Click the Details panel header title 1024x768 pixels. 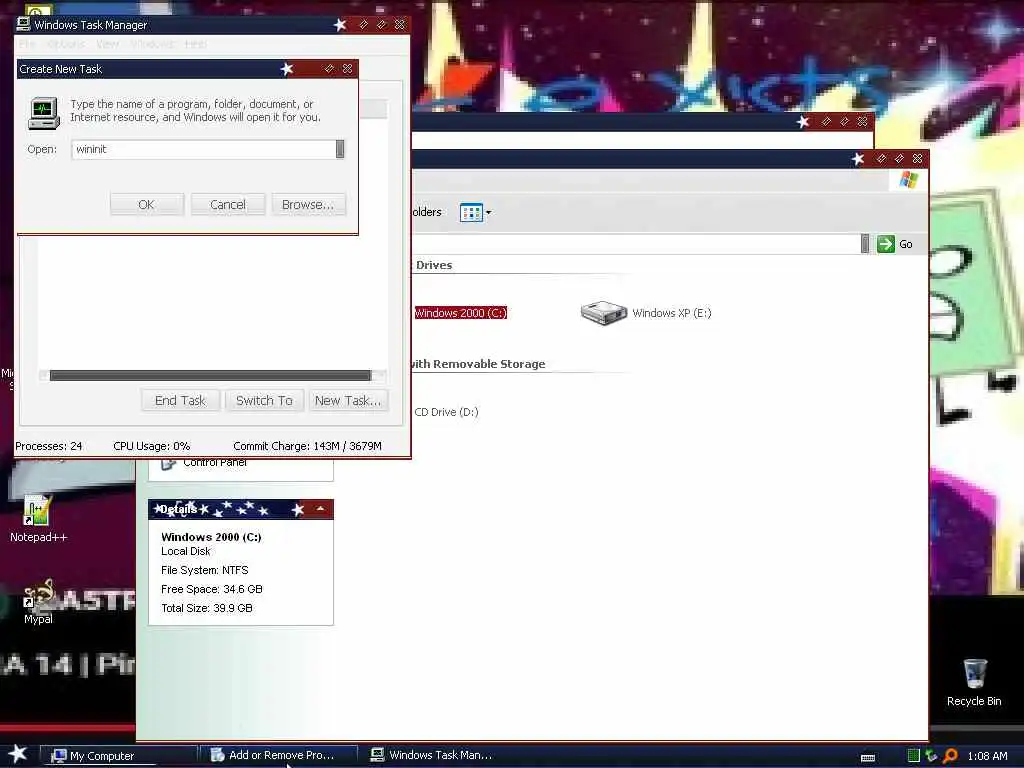(x=178, y=509)
